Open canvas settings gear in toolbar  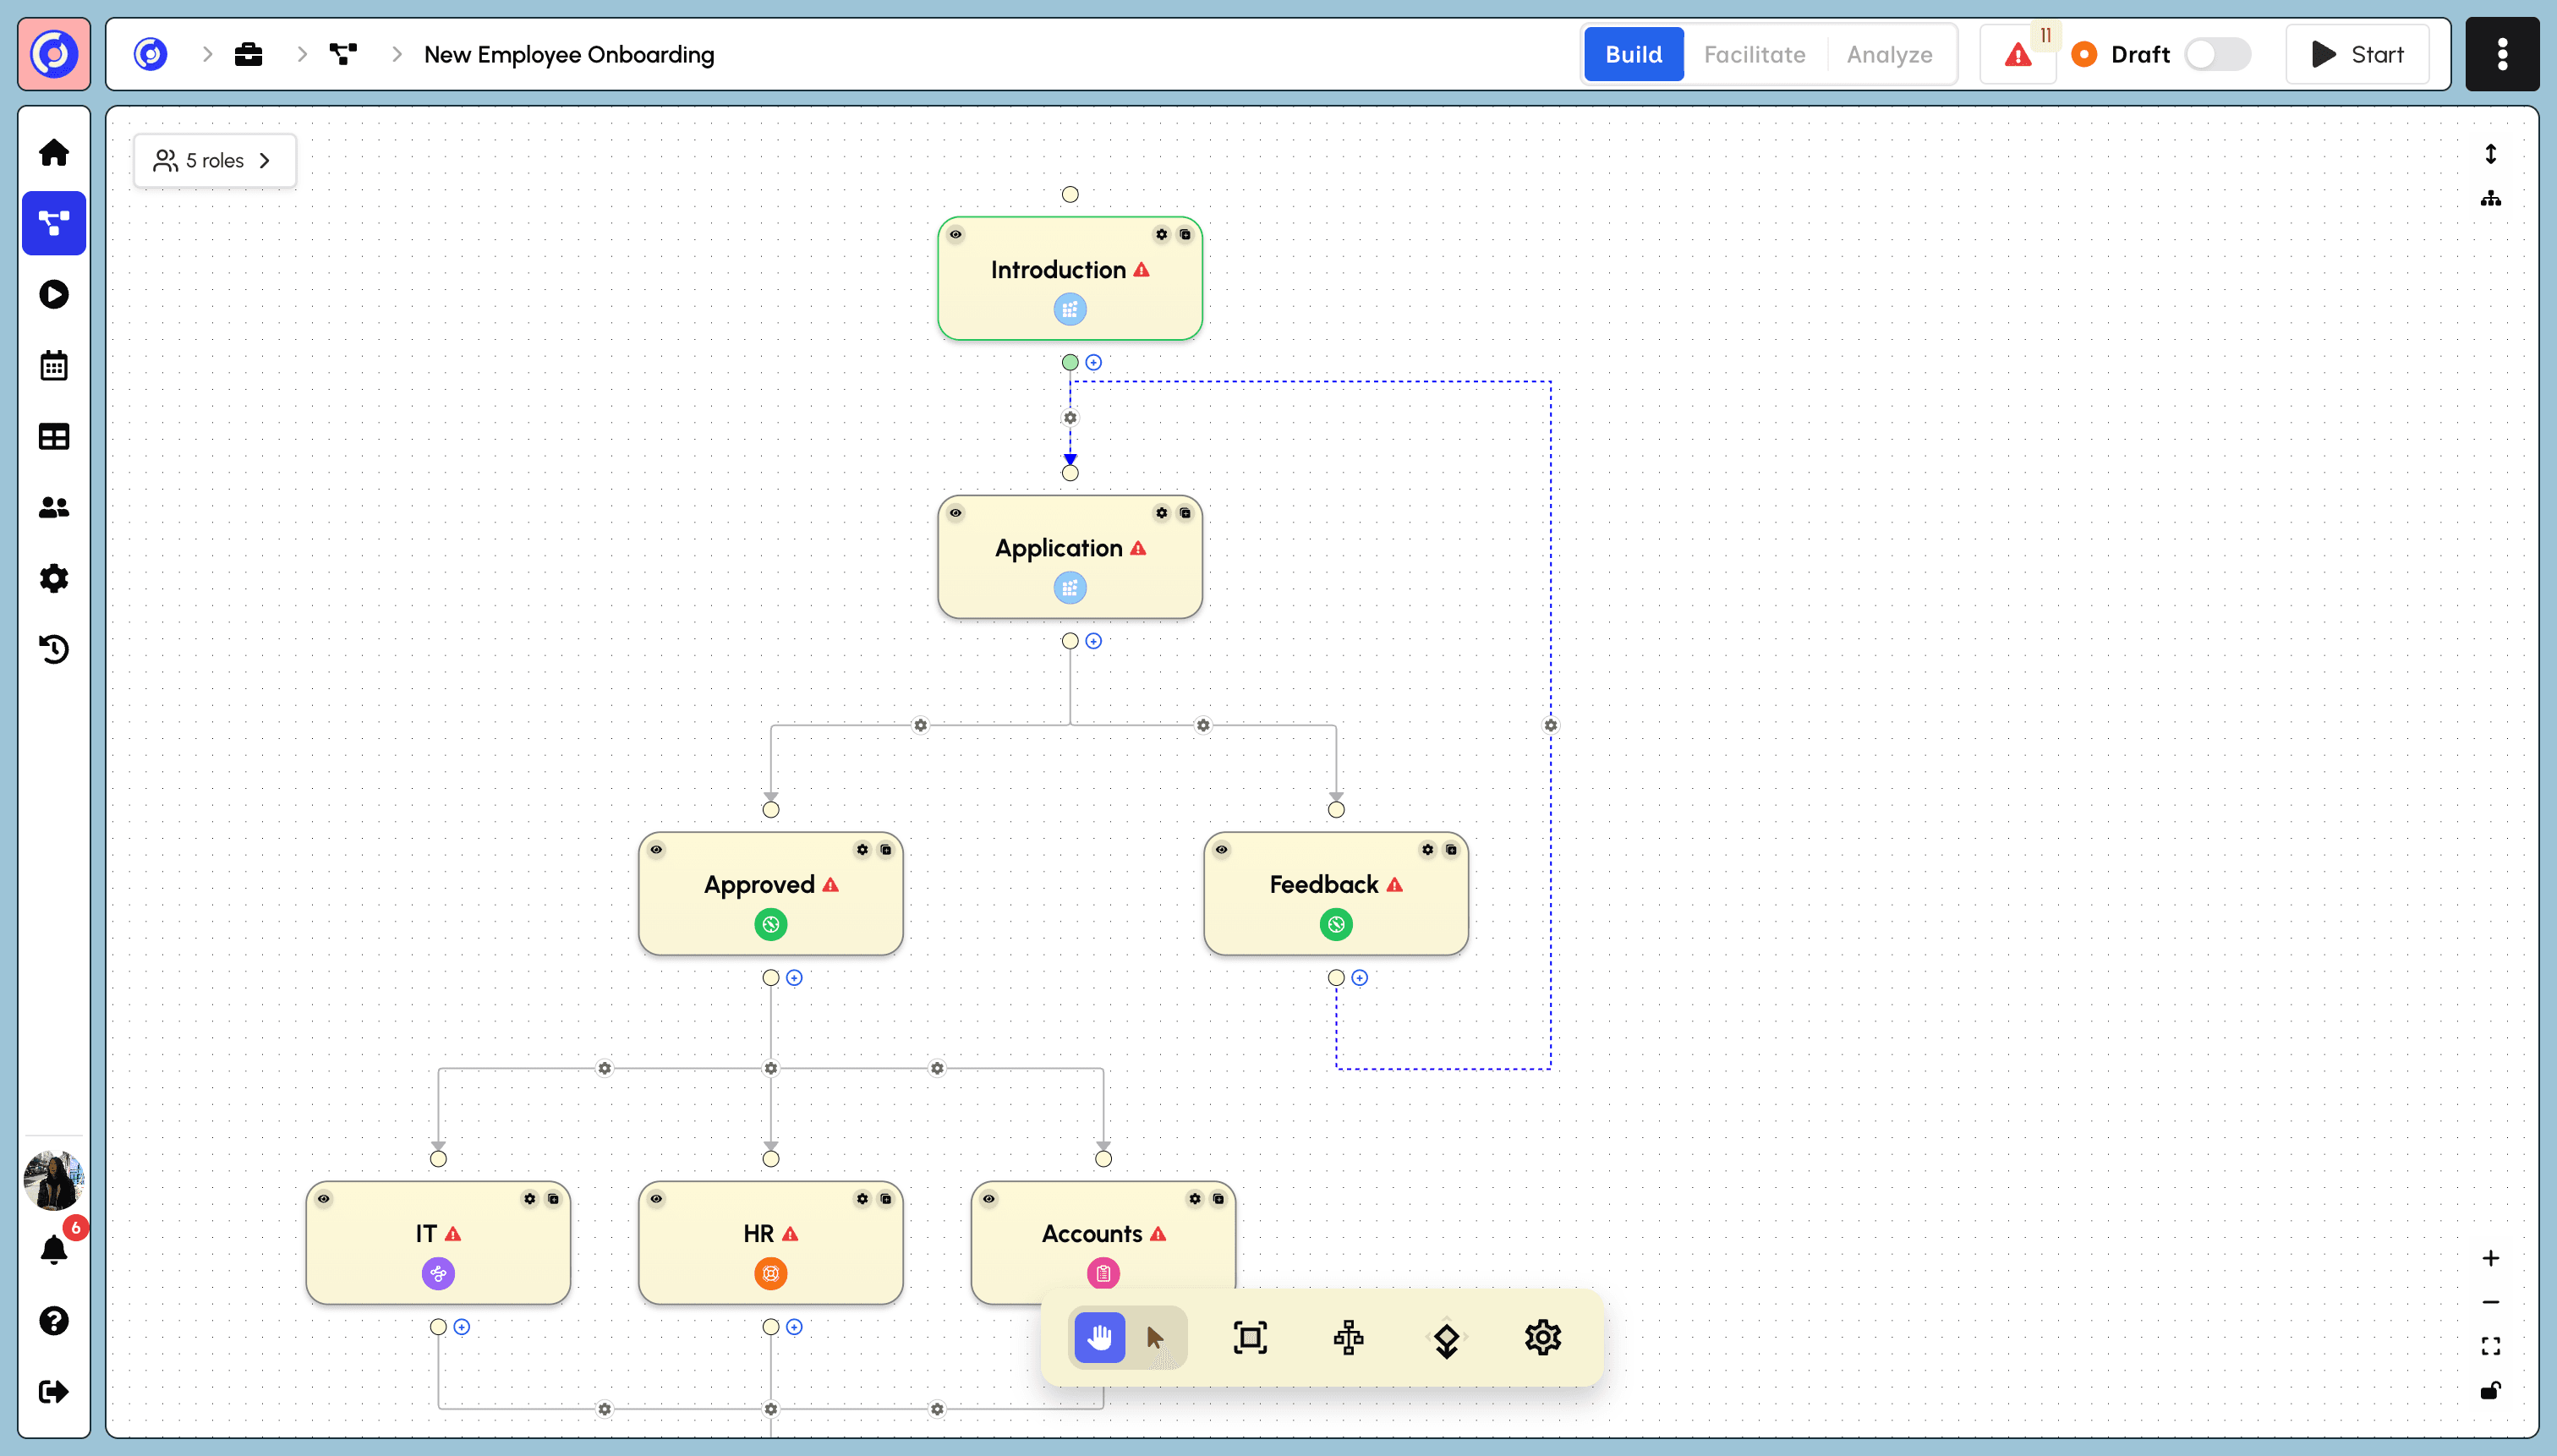pos(1542,1337)
